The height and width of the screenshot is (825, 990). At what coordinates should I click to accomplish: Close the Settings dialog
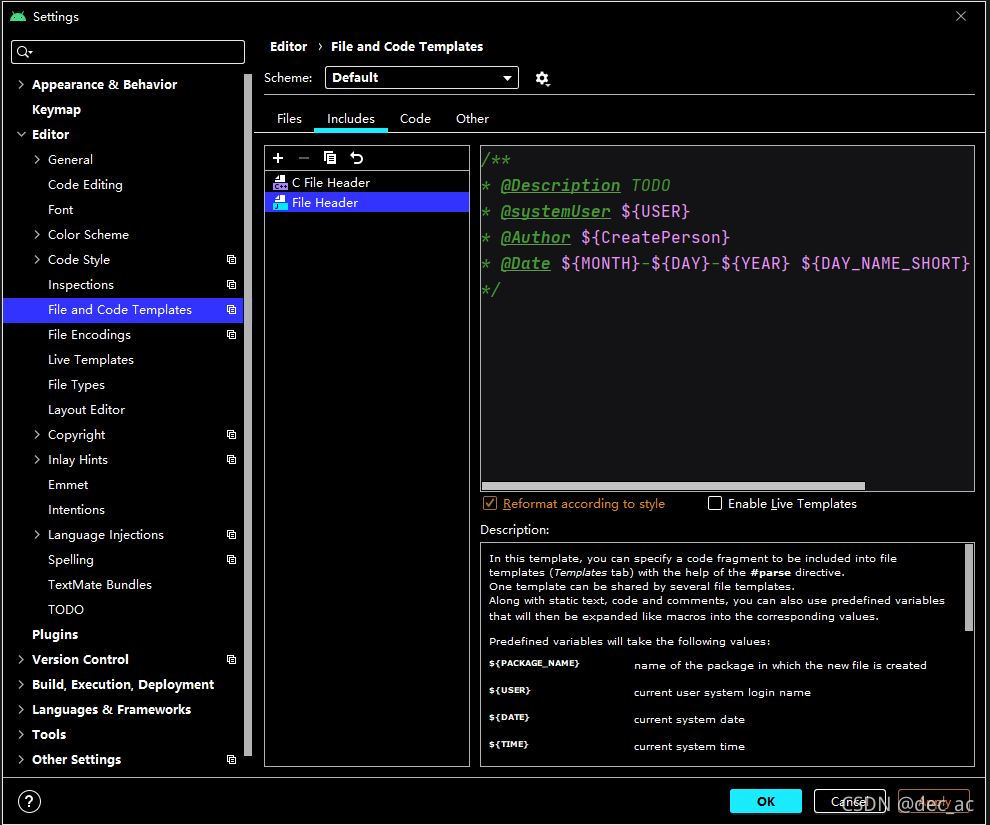pos(960,16)
